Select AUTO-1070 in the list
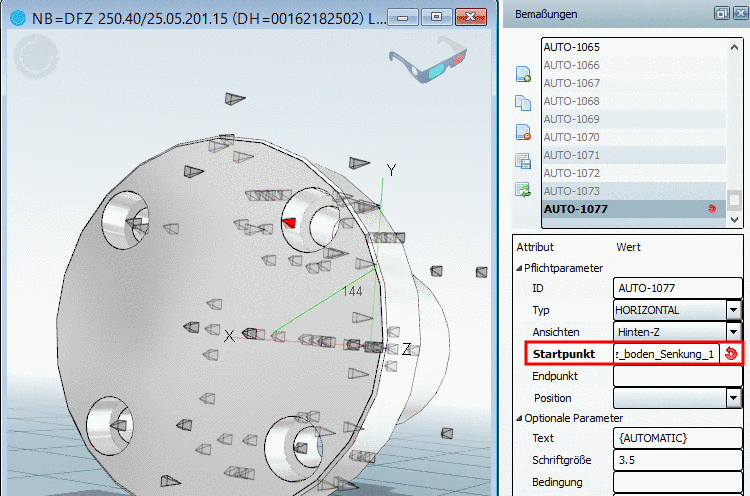 coord(634,137)
